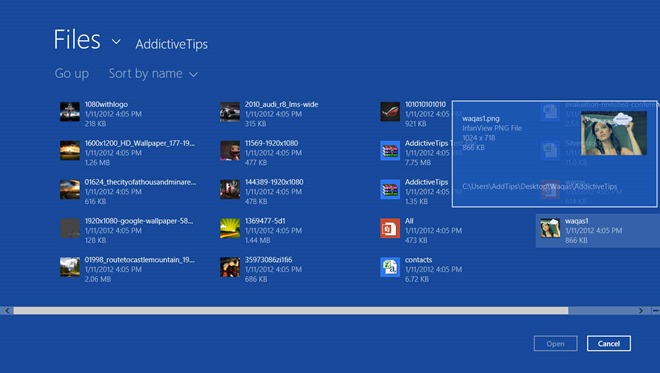This screenshot has height=373, width=660.
Task: Click the scrollbar right arrow
Action: point(641,311)
